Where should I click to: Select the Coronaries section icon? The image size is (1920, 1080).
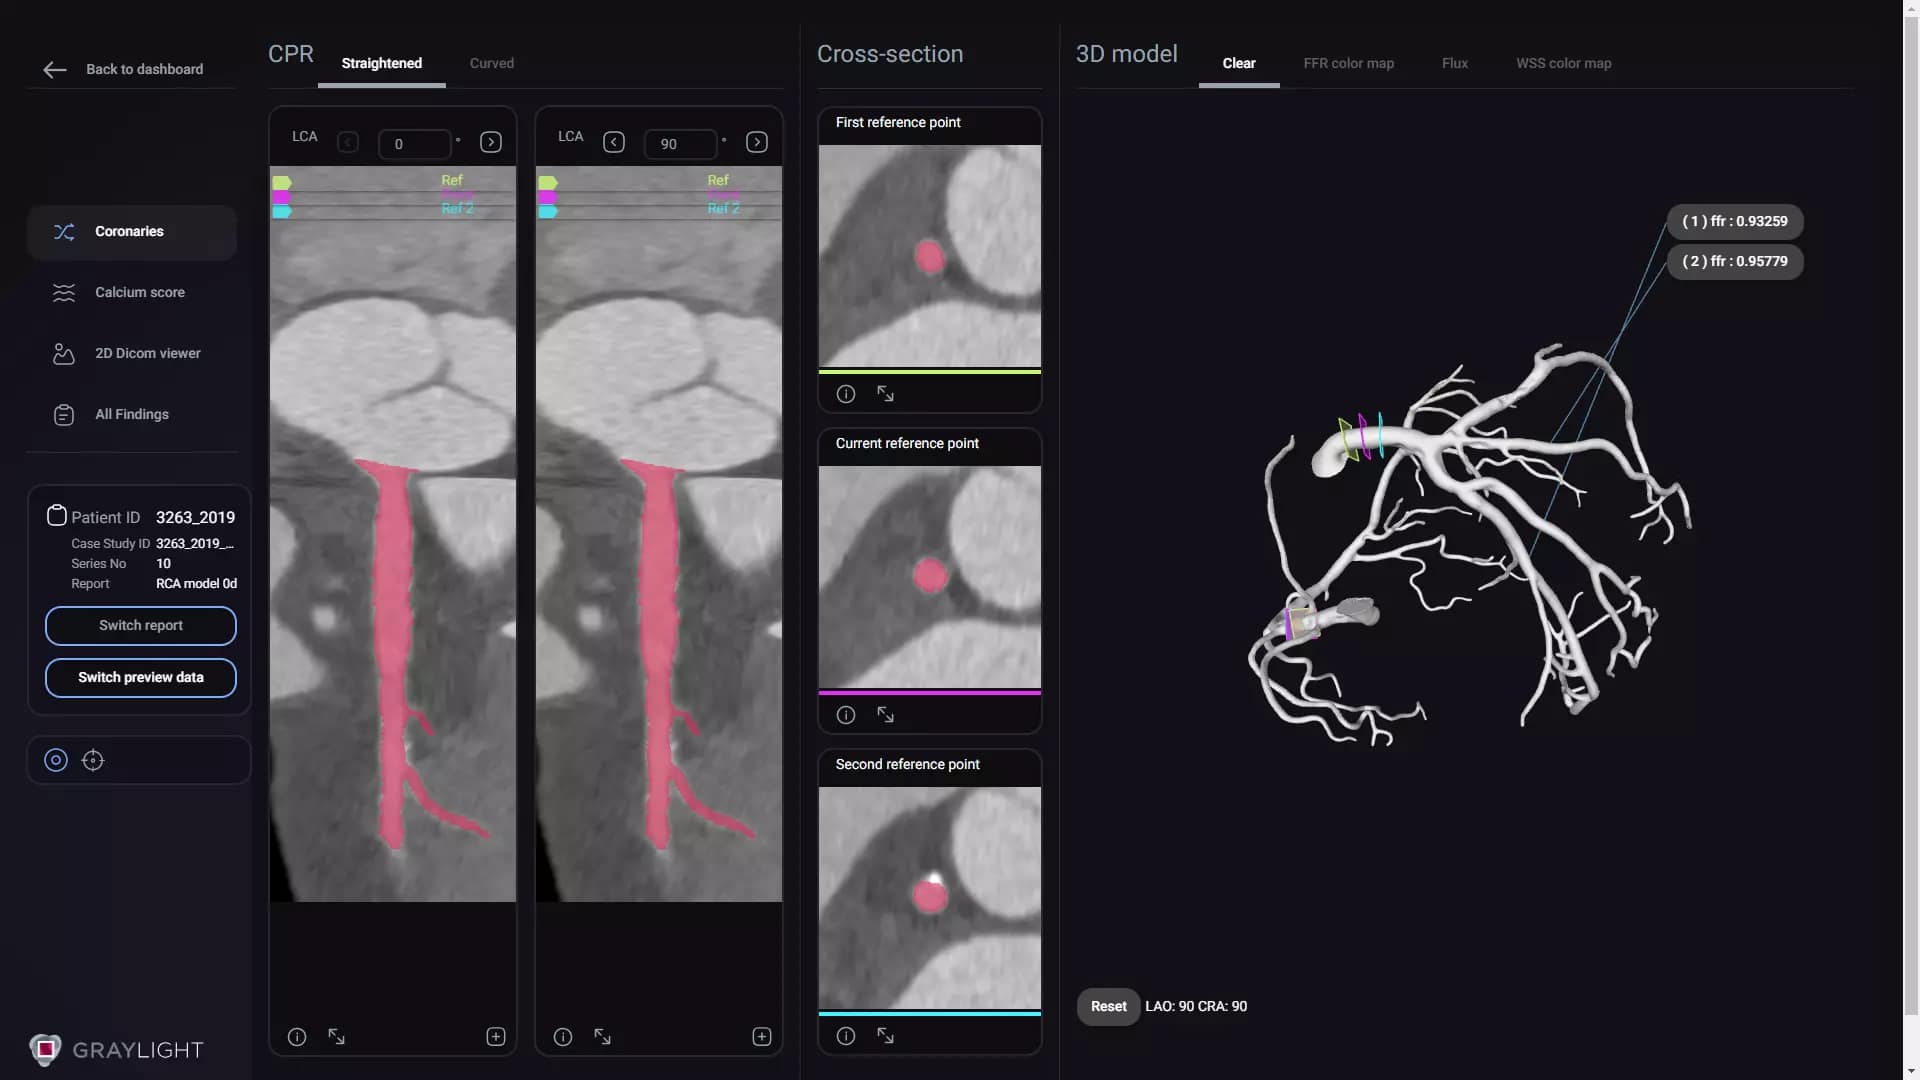coord(63,232)
